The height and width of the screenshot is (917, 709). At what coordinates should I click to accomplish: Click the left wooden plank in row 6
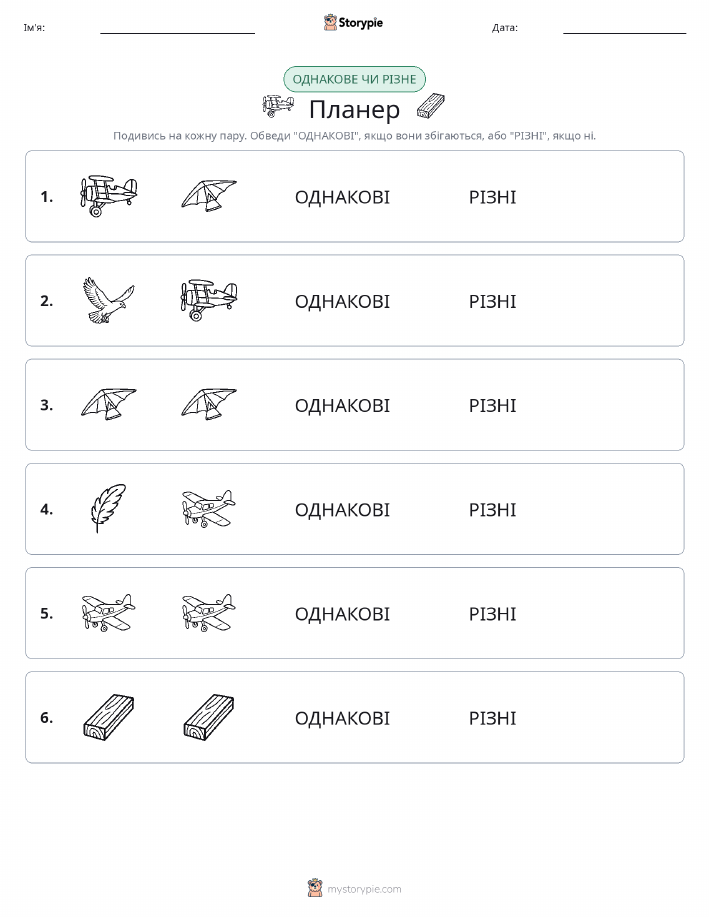pos(108,718)
